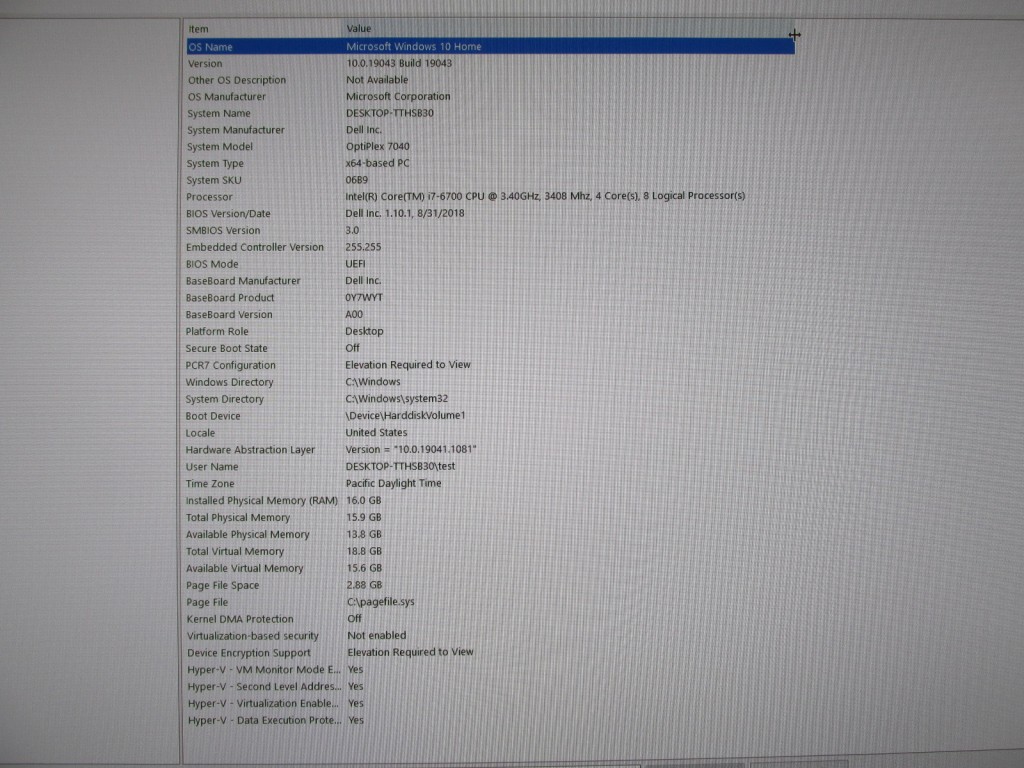Select the Device Encryption Support row

[x=490, y=653]
